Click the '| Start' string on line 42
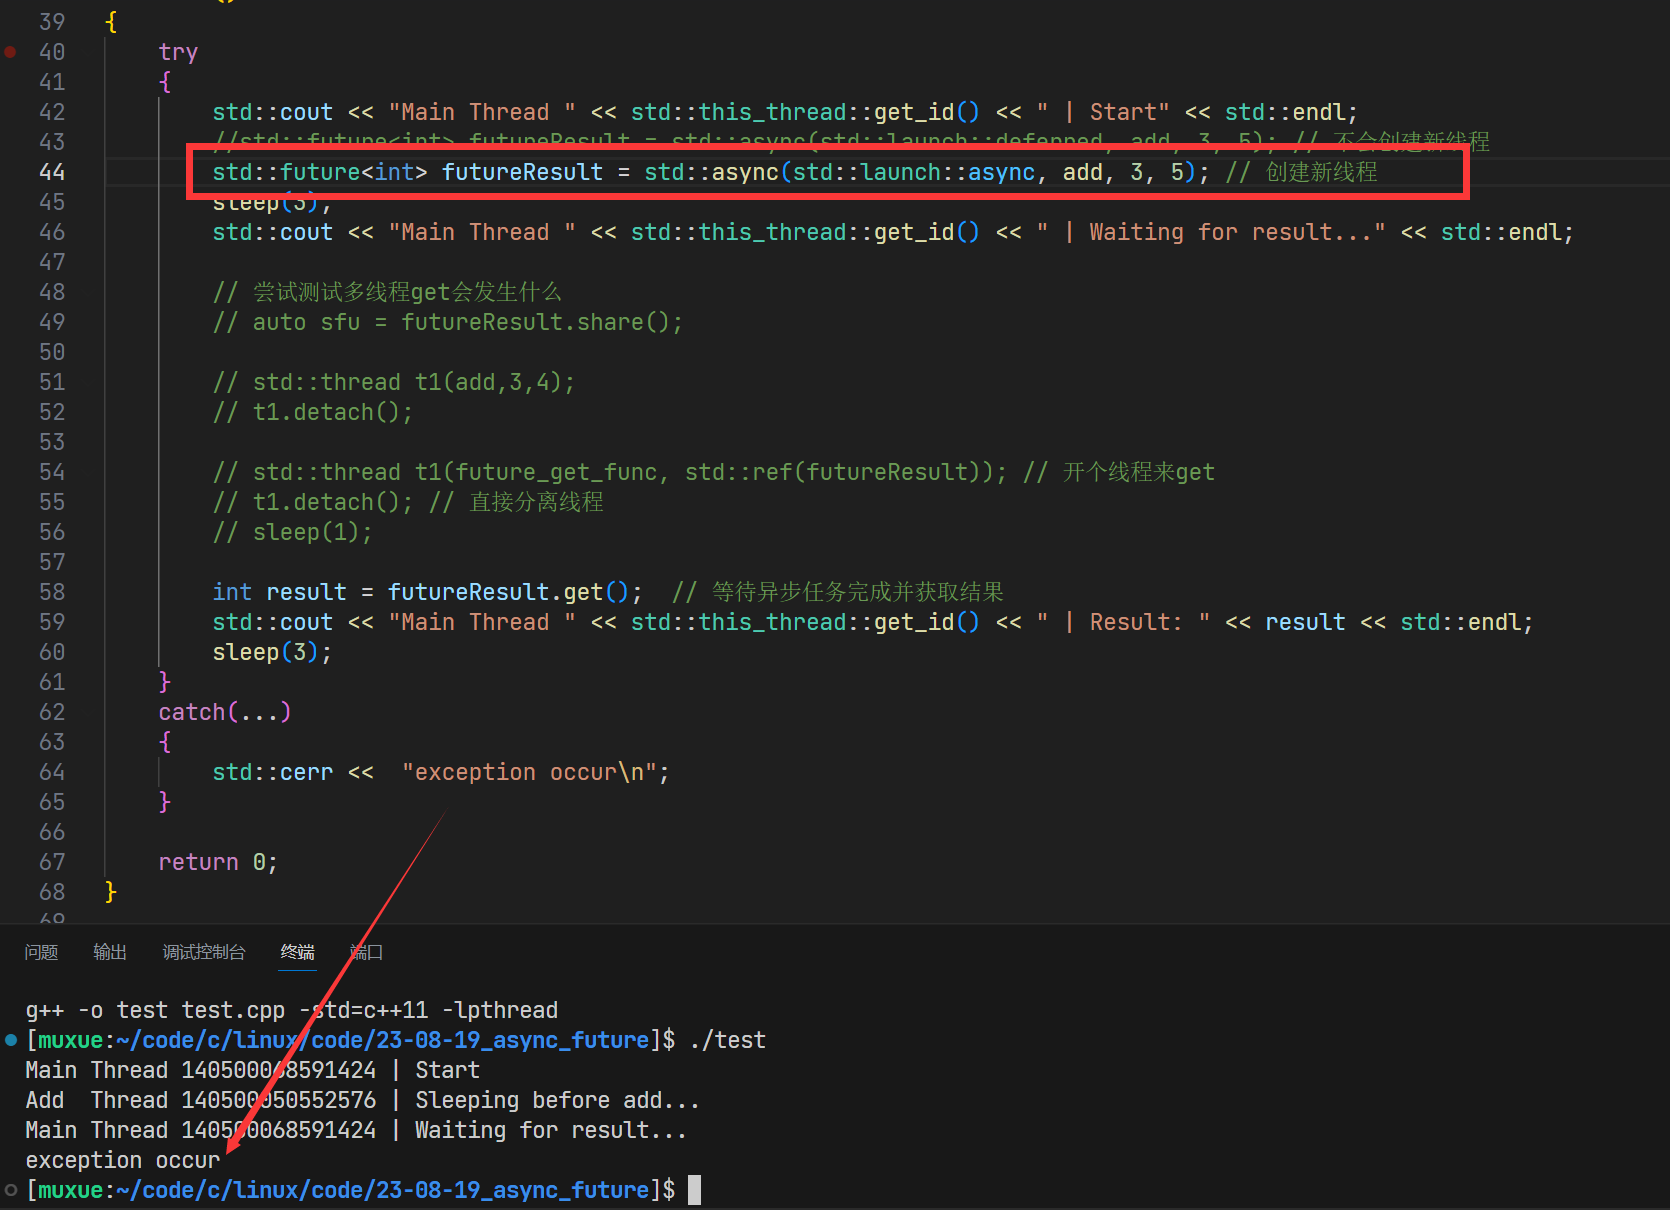 [1103, 112]
